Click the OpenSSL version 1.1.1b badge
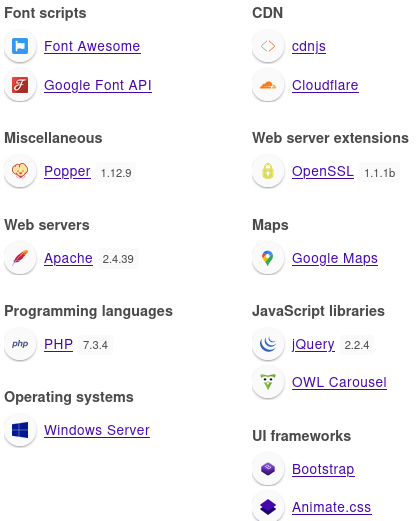This screenshot has width=418, height=521. click(x=379, y=173)
